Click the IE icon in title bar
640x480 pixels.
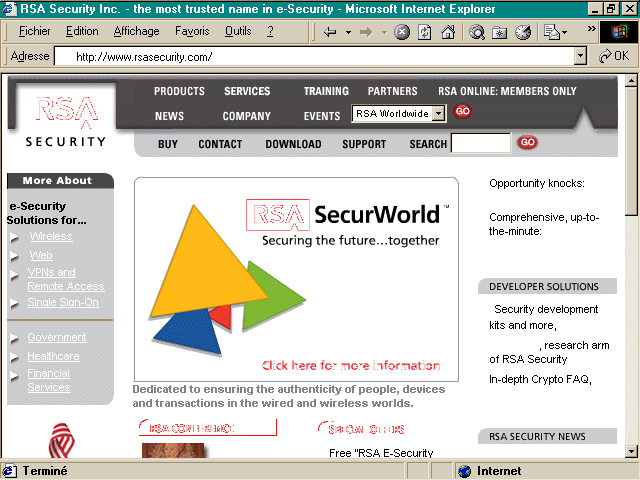pos(9,9)
